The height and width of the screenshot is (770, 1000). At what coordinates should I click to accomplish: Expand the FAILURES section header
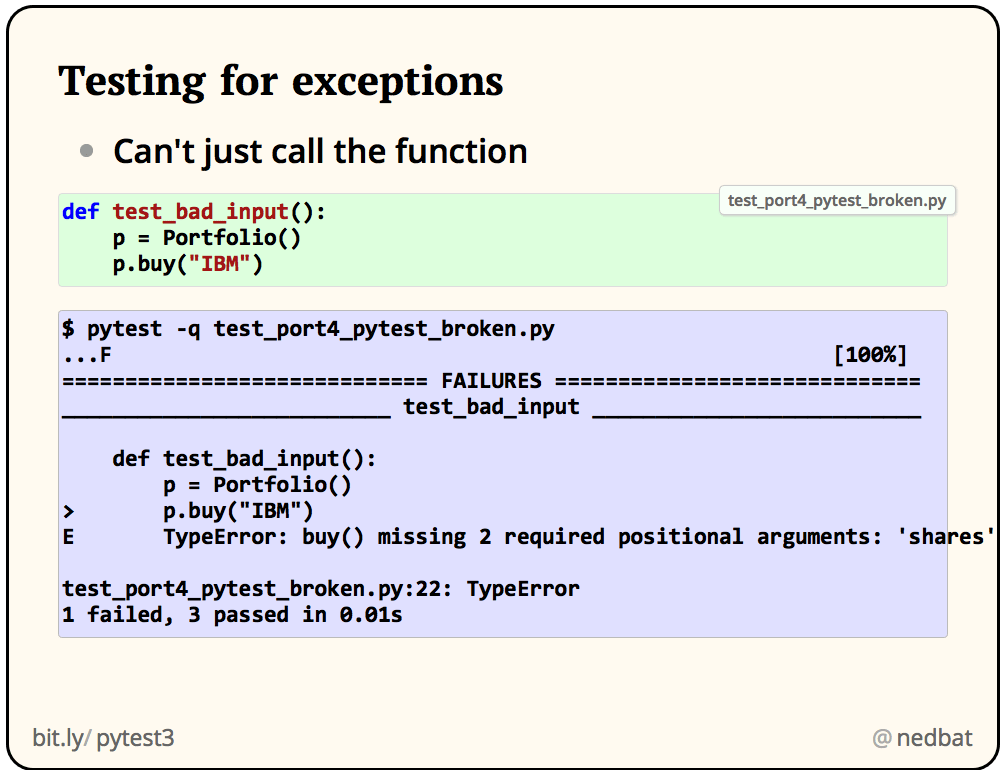click(x=490, y=380)
